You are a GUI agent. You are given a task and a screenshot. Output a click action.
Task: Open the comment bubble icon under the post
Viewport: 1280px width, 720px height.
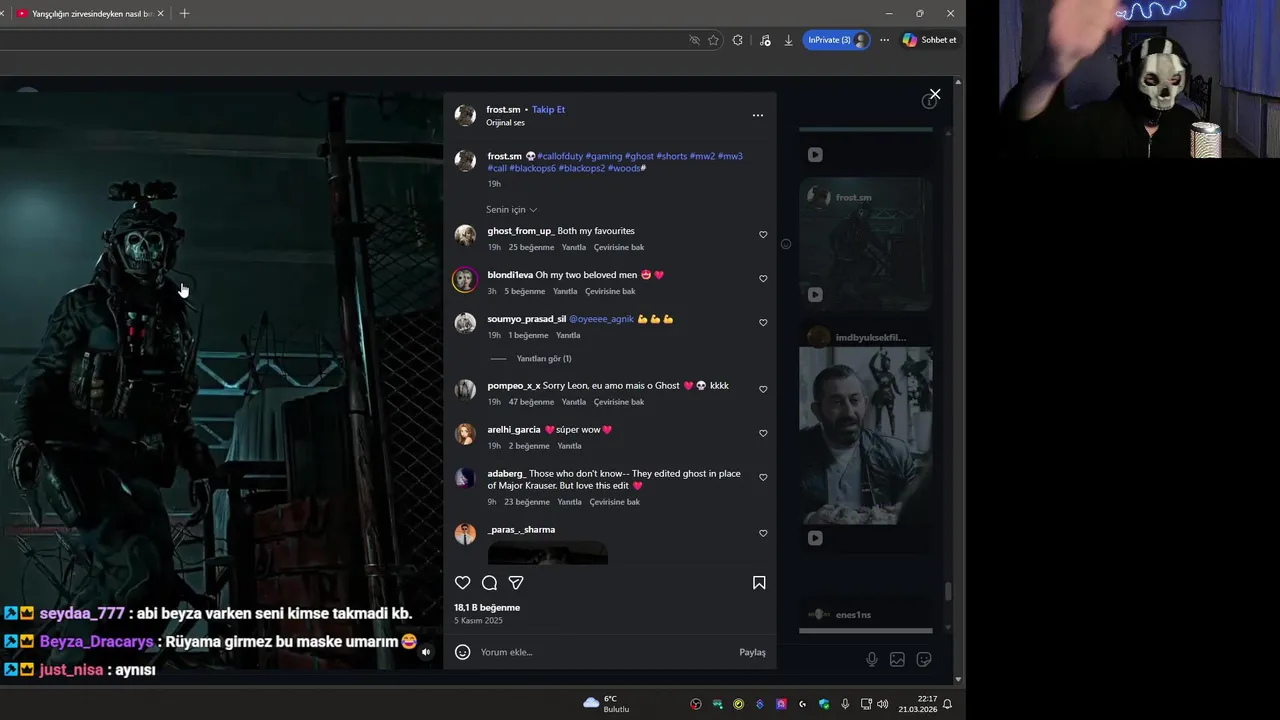[x=489, y=583]
